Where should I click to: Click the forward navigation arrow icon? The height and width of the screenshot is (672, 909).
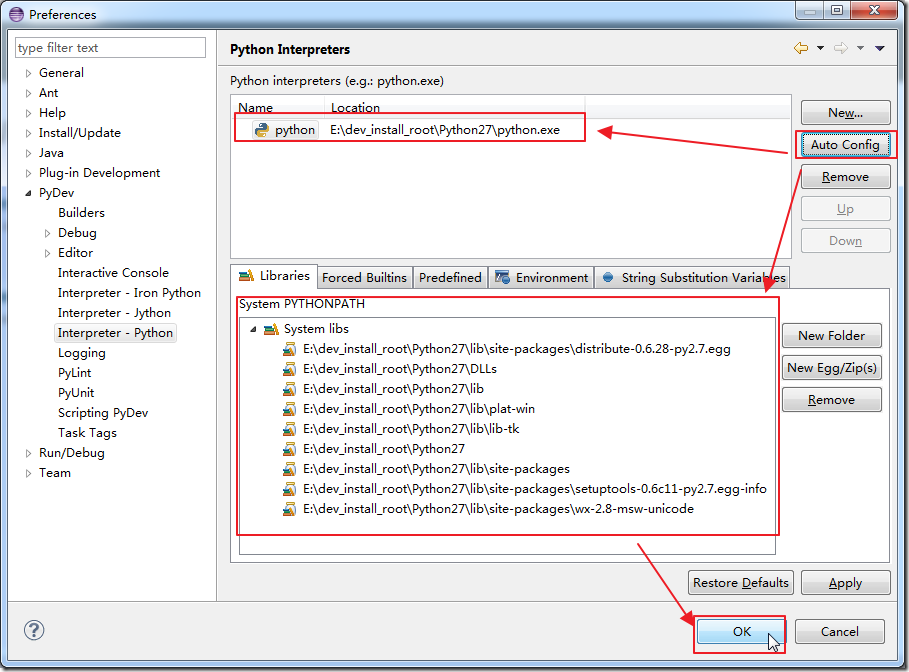click(840, 49)
